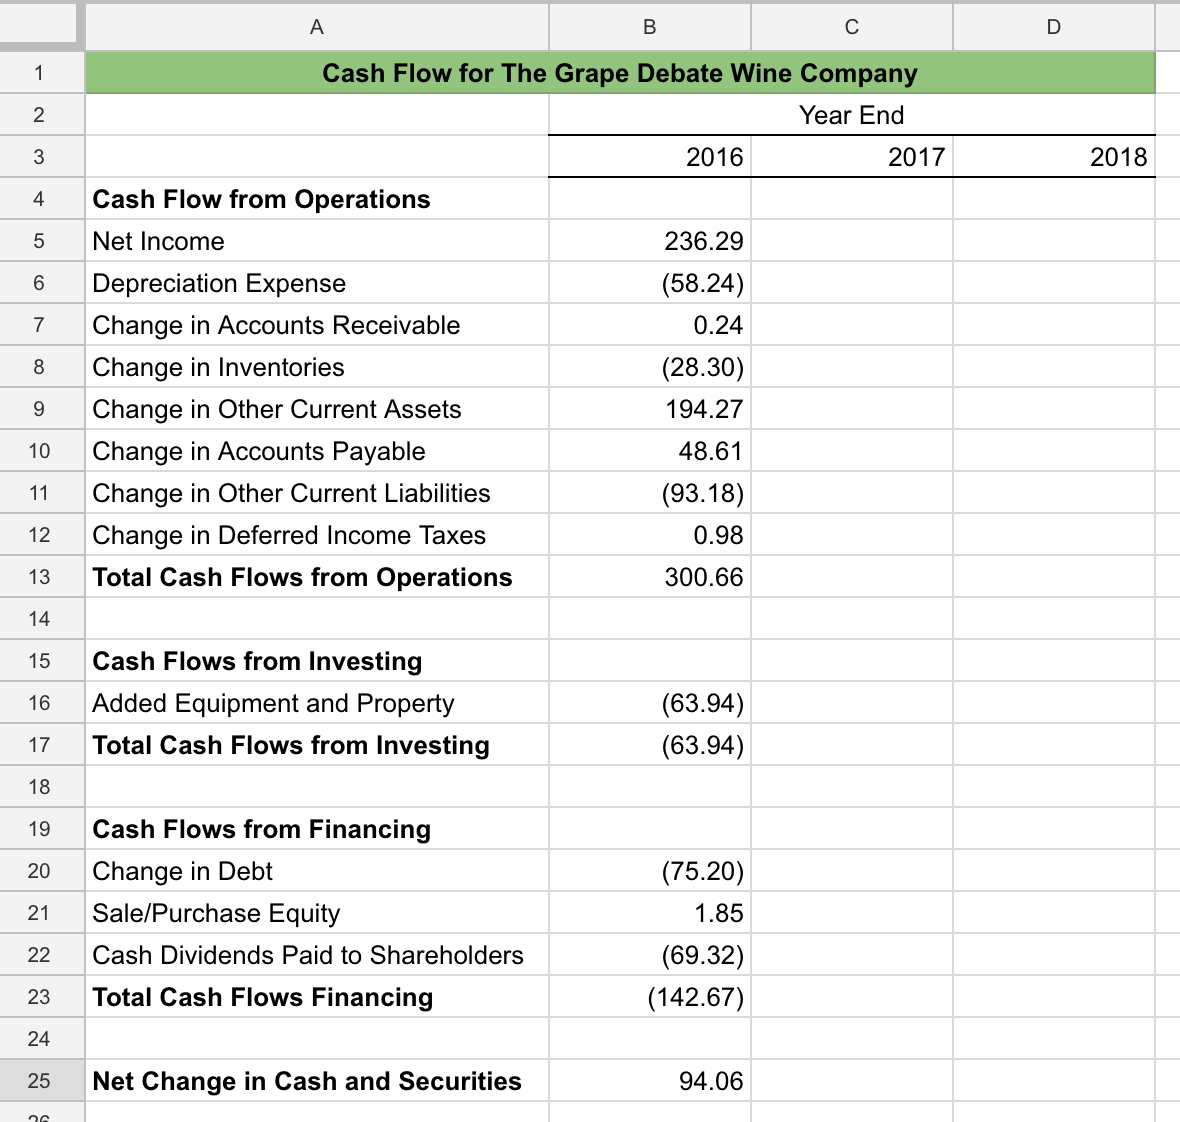Click 'Sale/Purchase Equity' label cell
The height and width of the screenshot is (1122, 1180).
point(317,914)
